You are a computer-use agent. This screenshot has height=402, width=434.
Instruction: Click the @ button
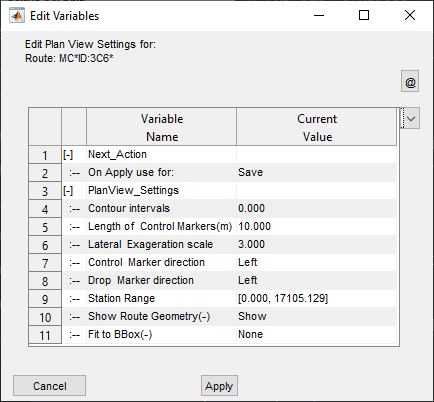pos(410,81)
